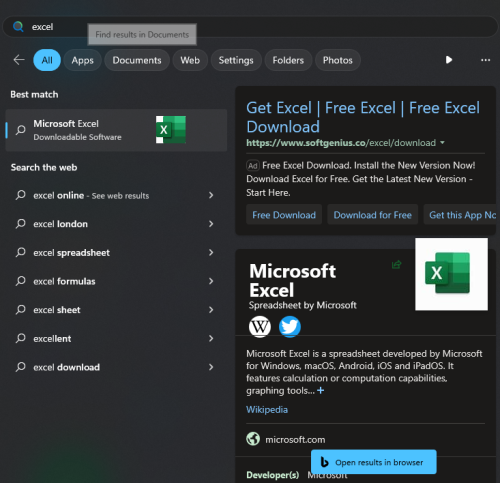Expand chevron for excel online
The height and width of the screenshot is (483, 500).
tap(211, 195)
